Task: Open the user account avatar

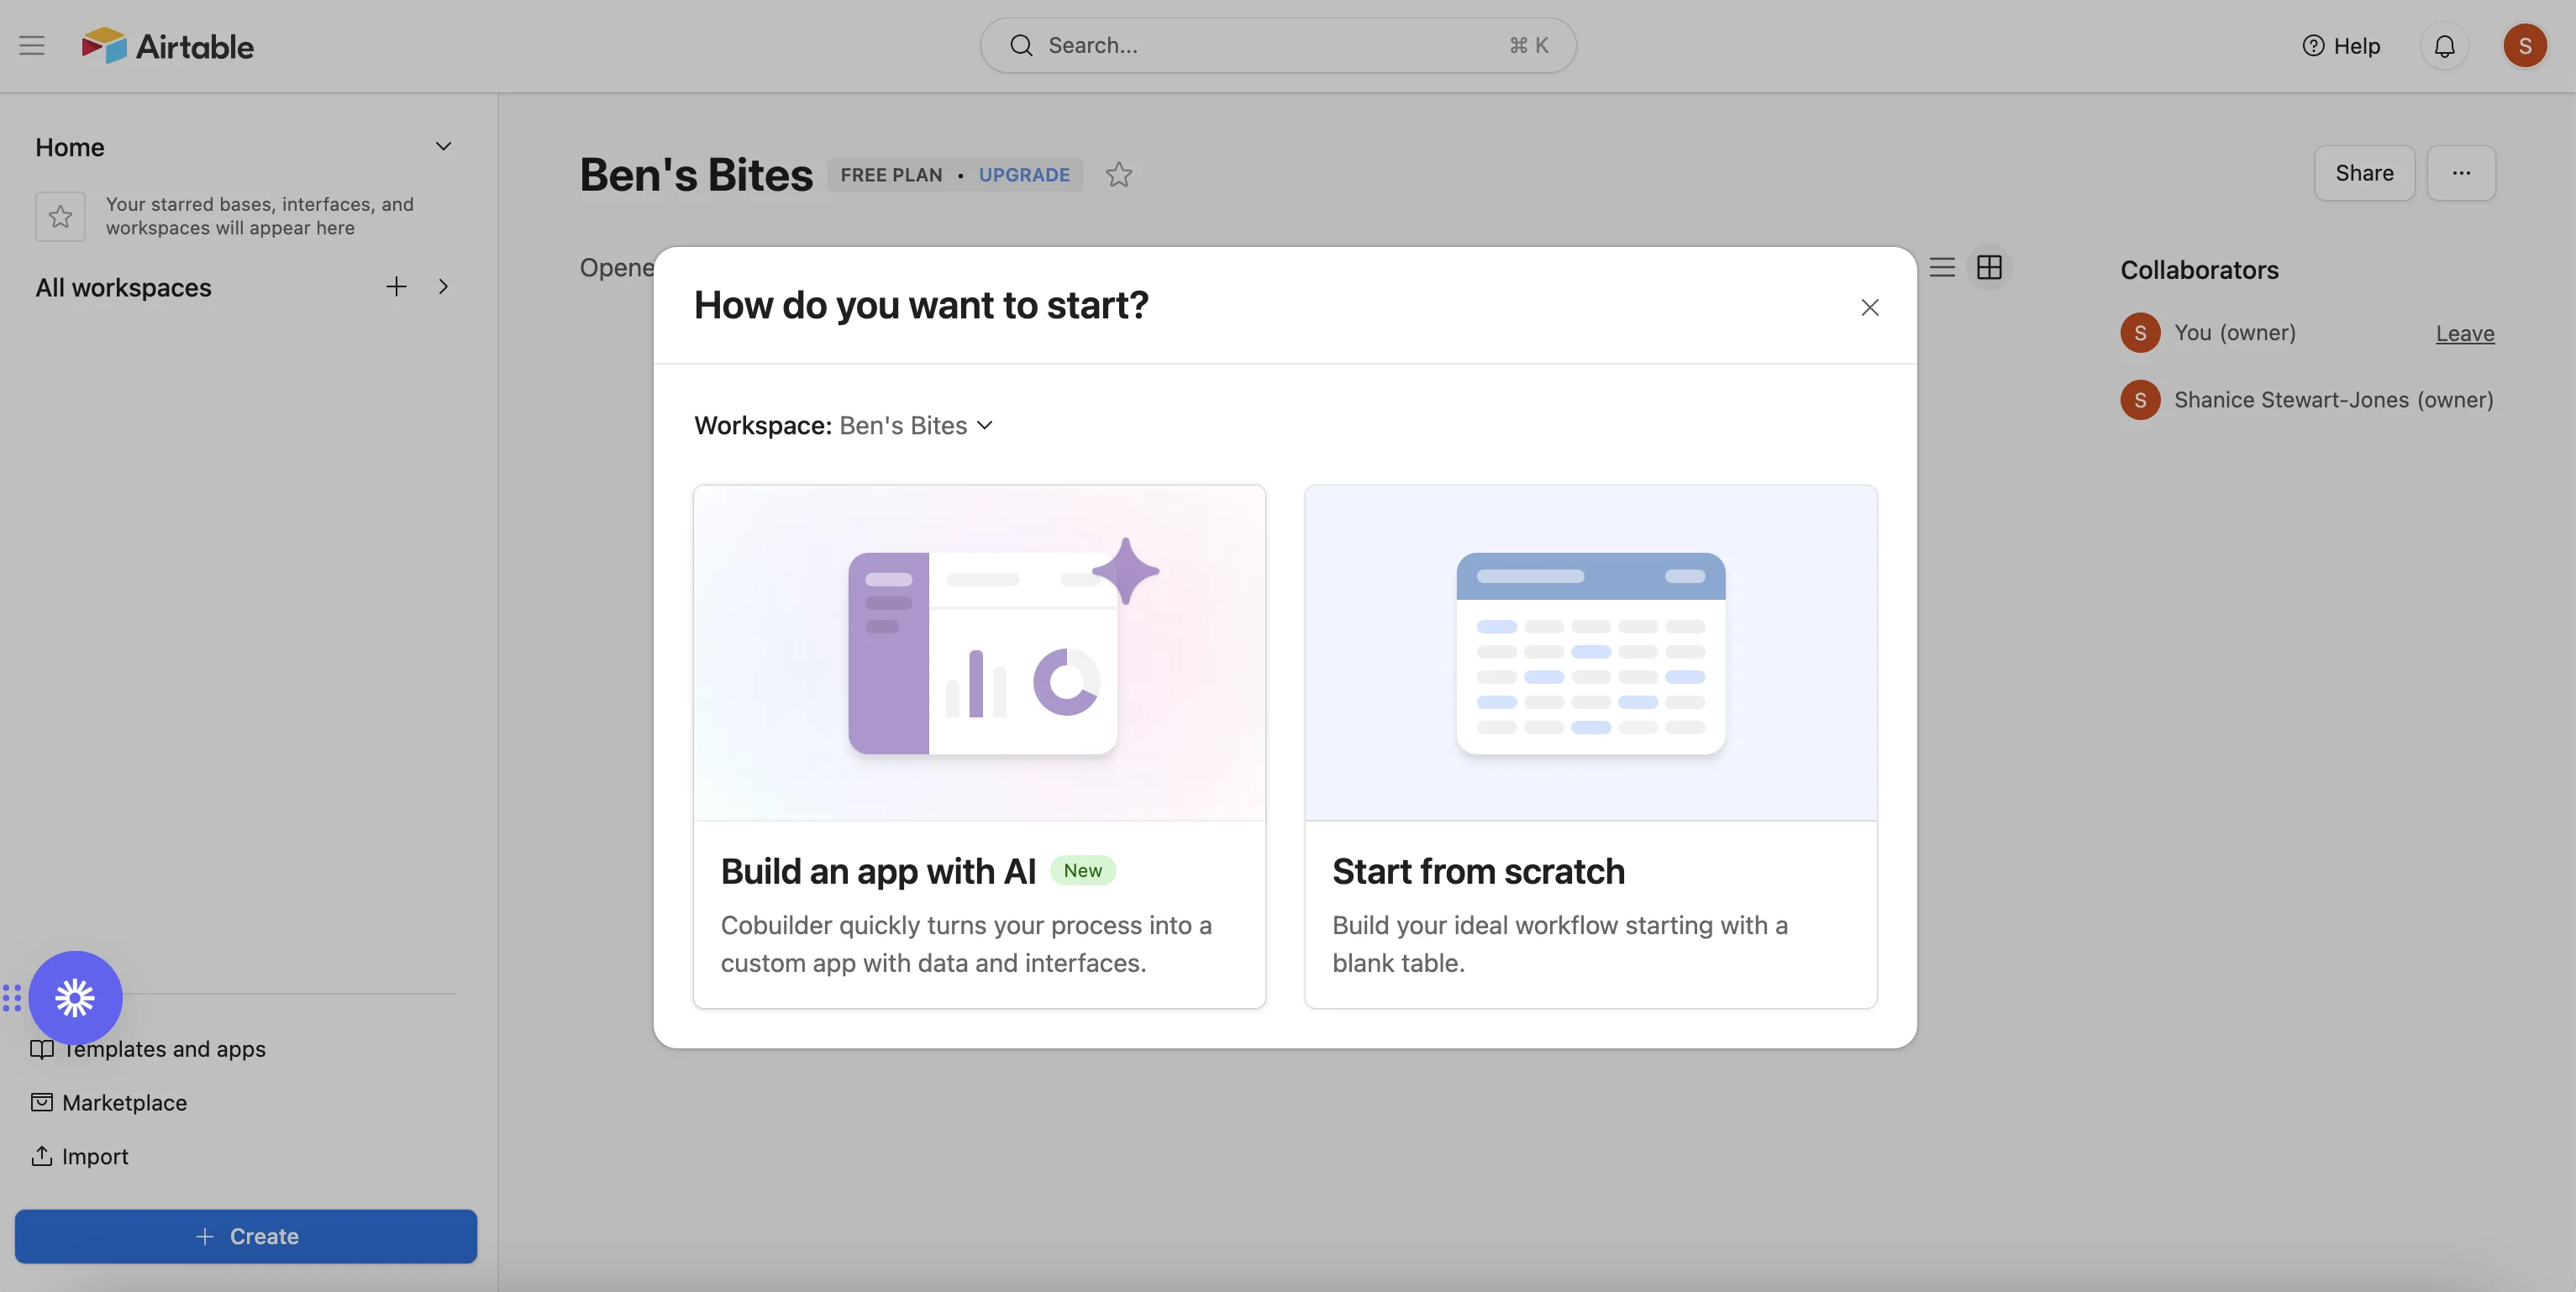Action: tap(2524, 46)
